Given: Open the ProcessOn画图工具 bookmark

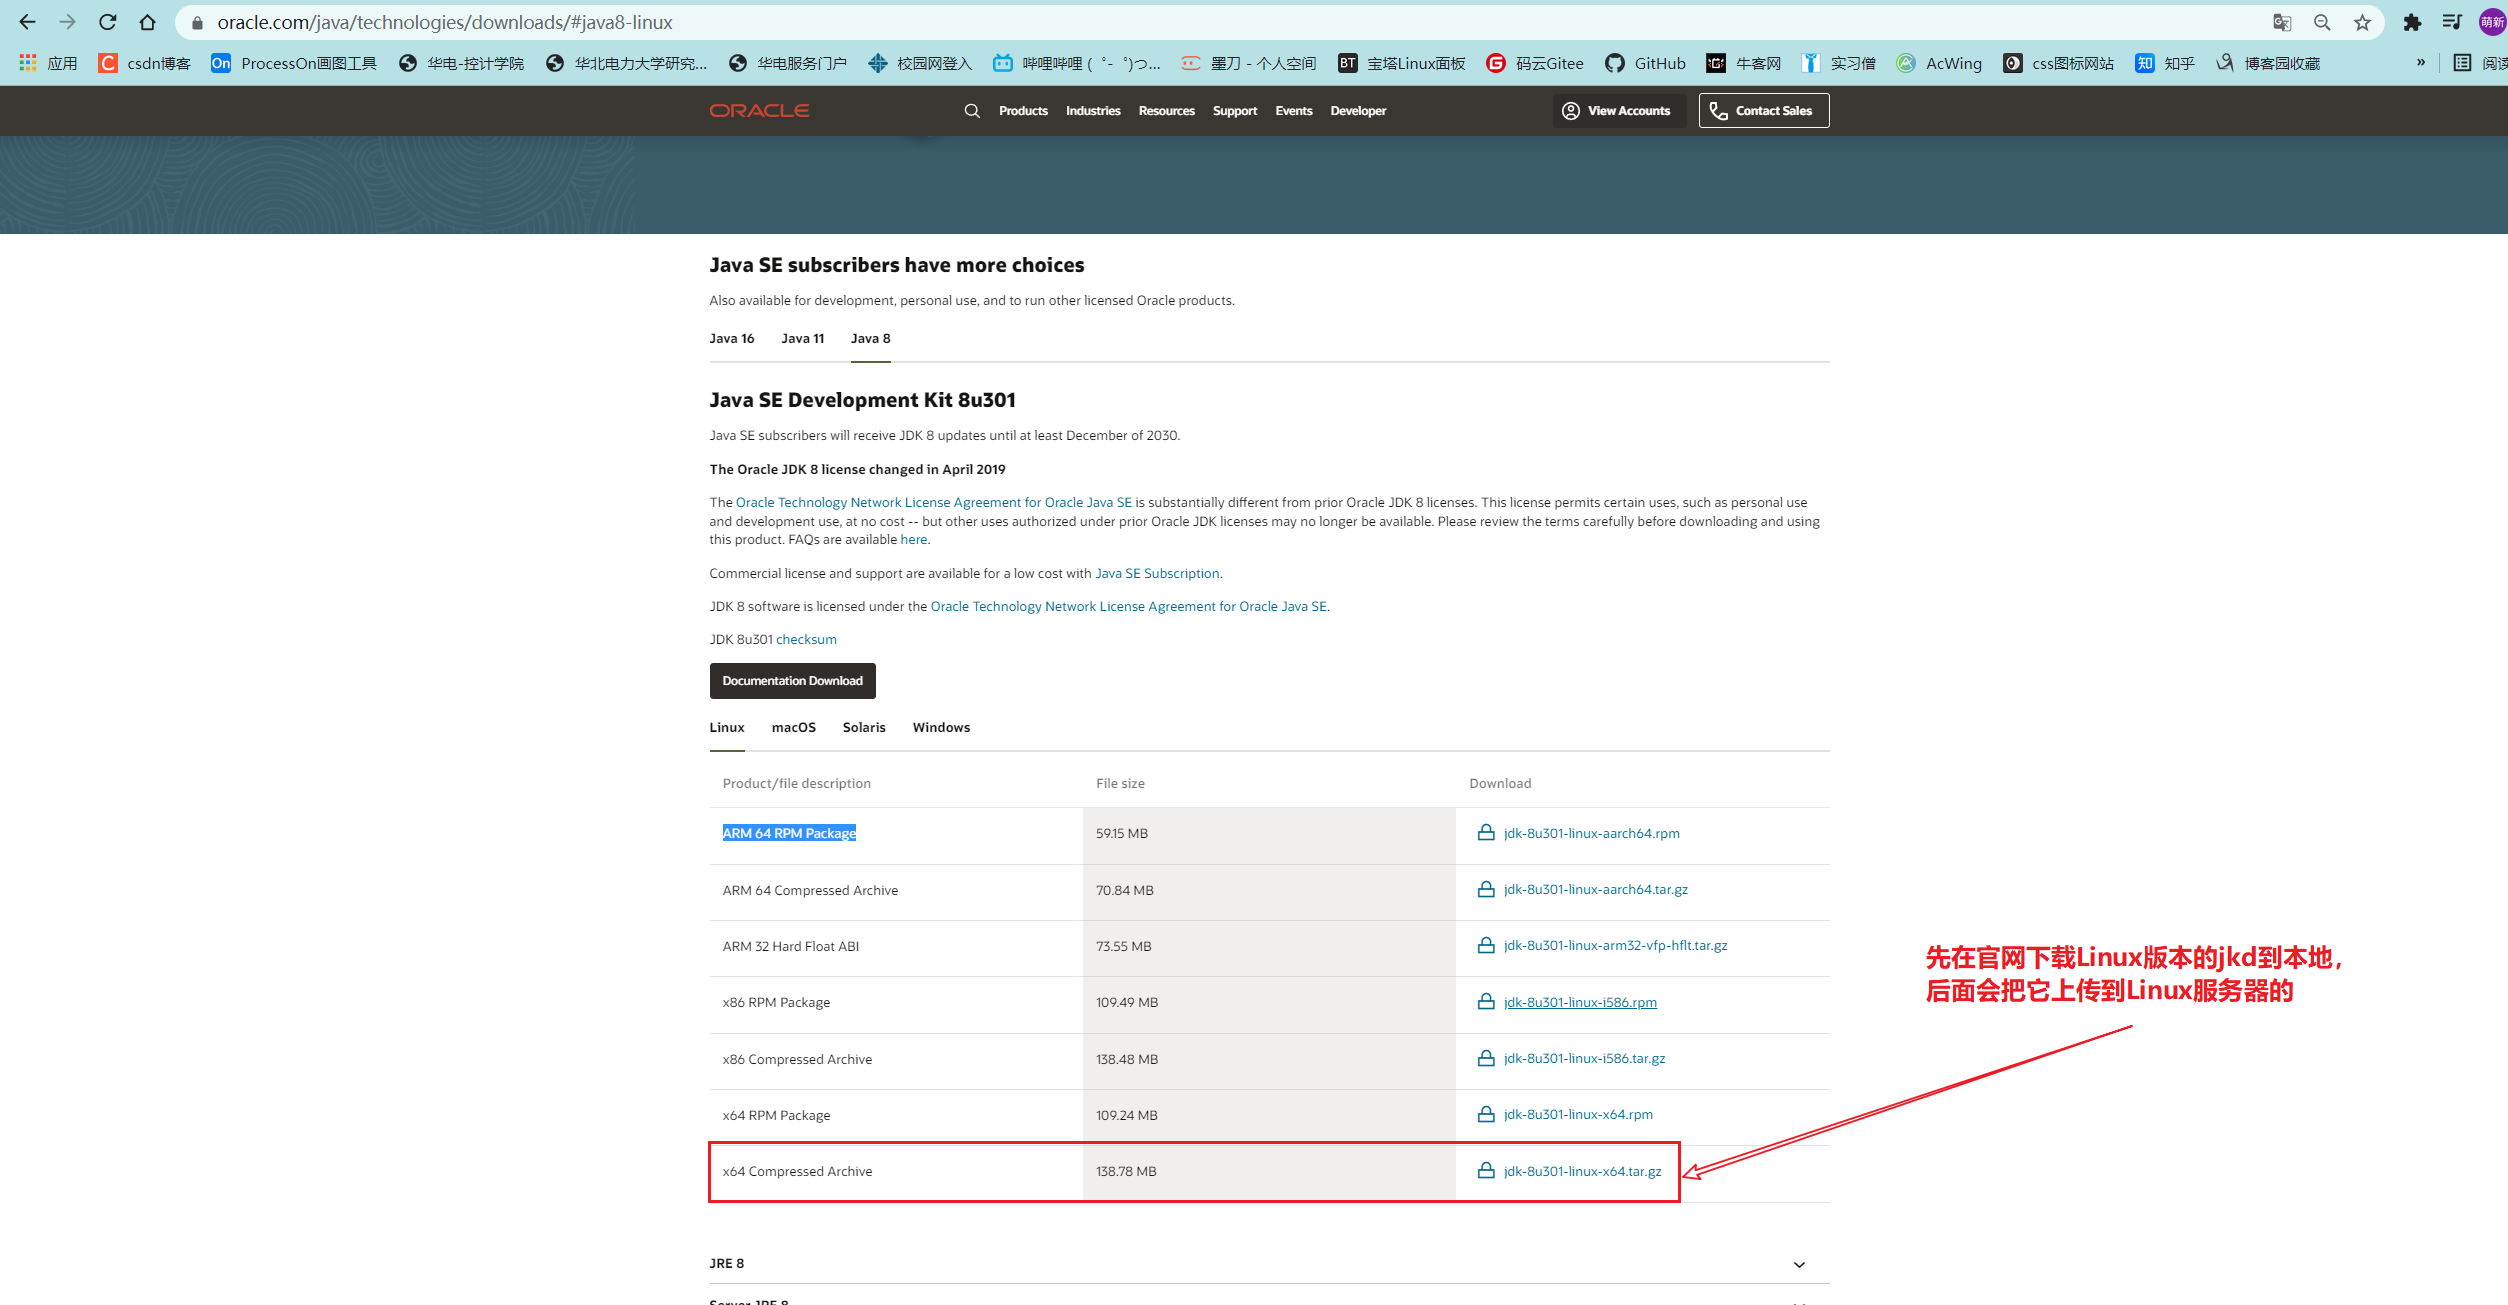Looking at the screenshot, I should [294, 63].
